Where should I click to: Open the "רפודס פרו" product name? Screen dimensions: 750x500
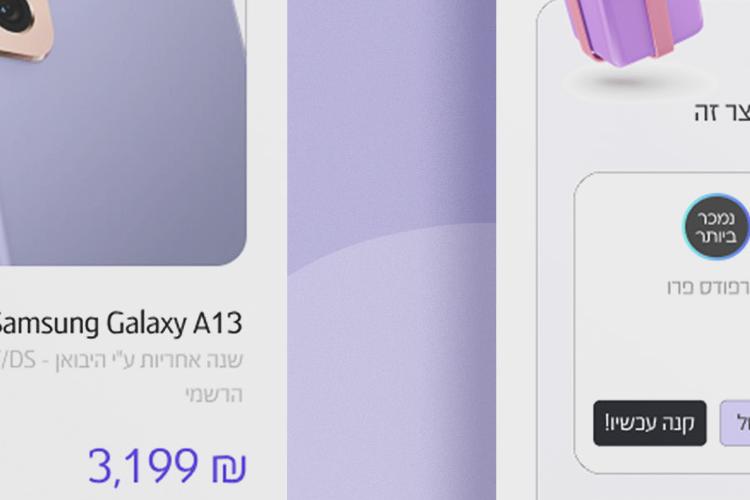(x=708, y=288)
